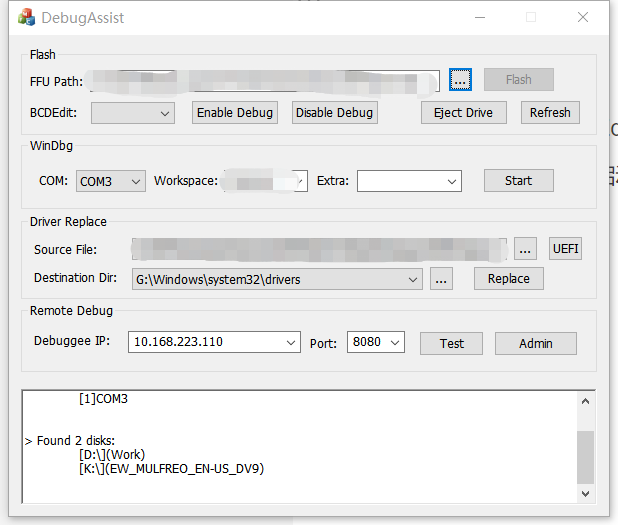Click the [1]COM3 log line

(x=103, y=399)
